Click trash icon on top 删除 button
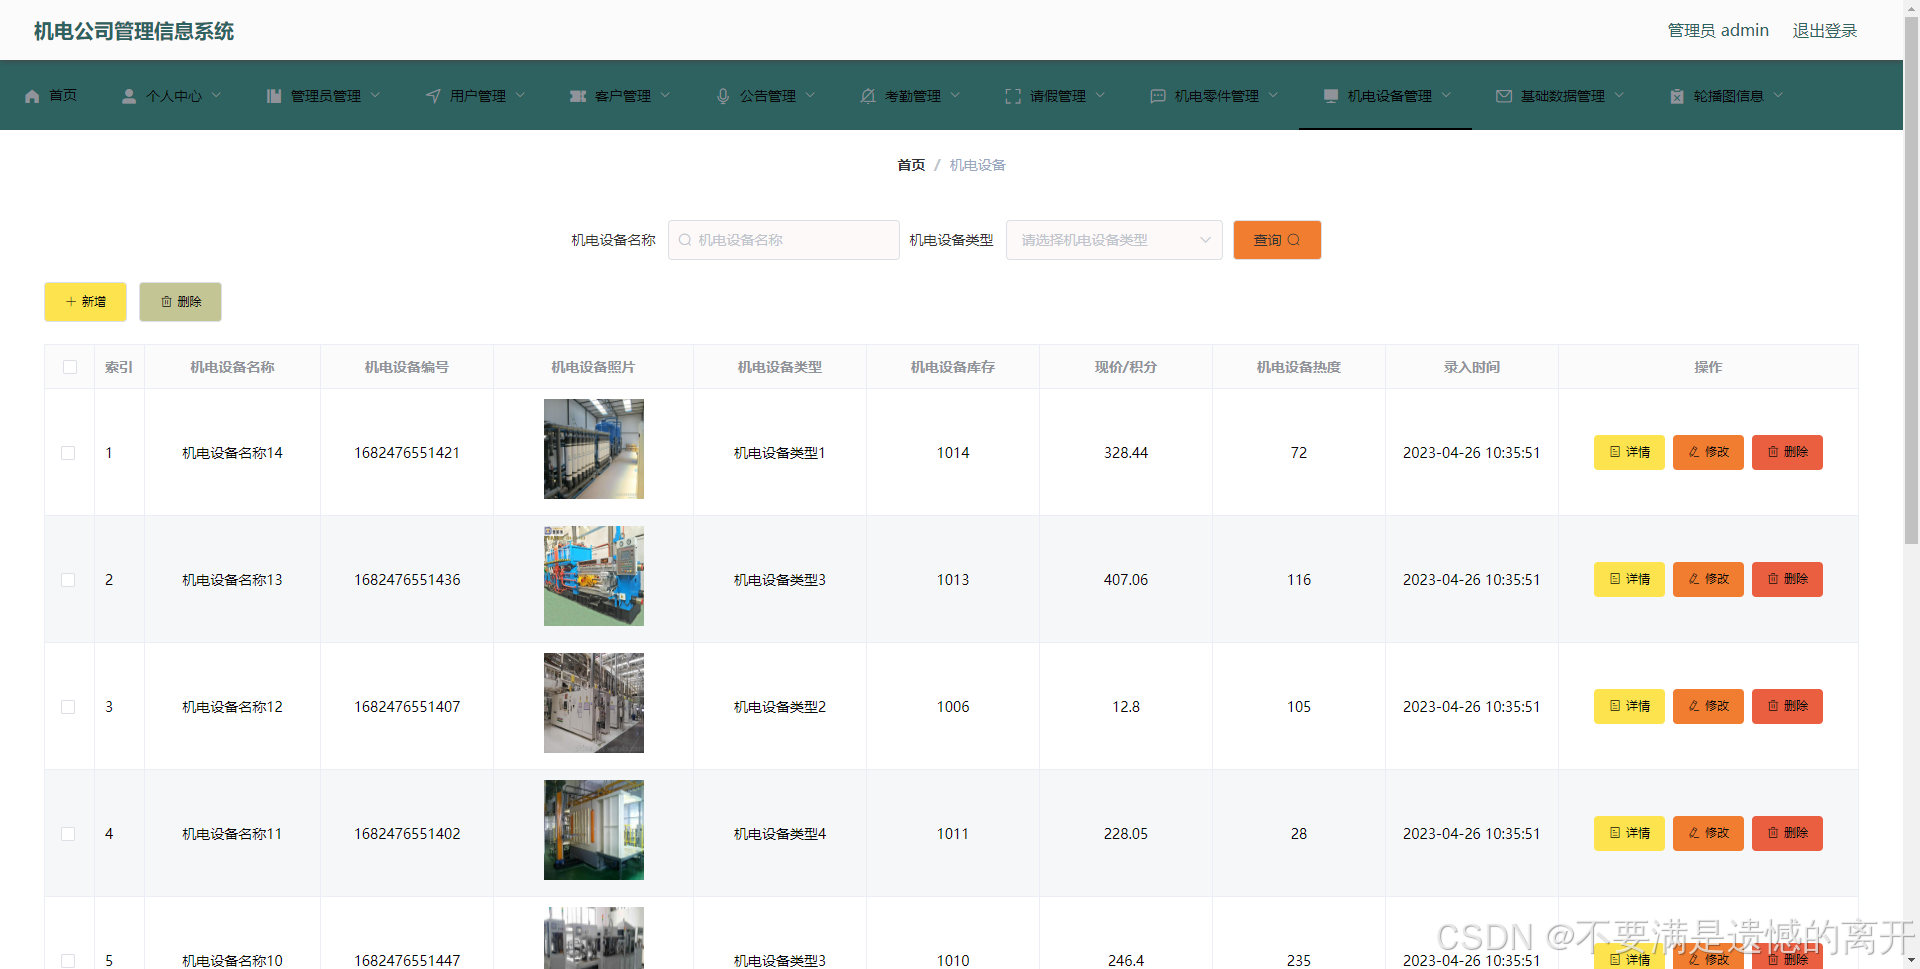 167,302
